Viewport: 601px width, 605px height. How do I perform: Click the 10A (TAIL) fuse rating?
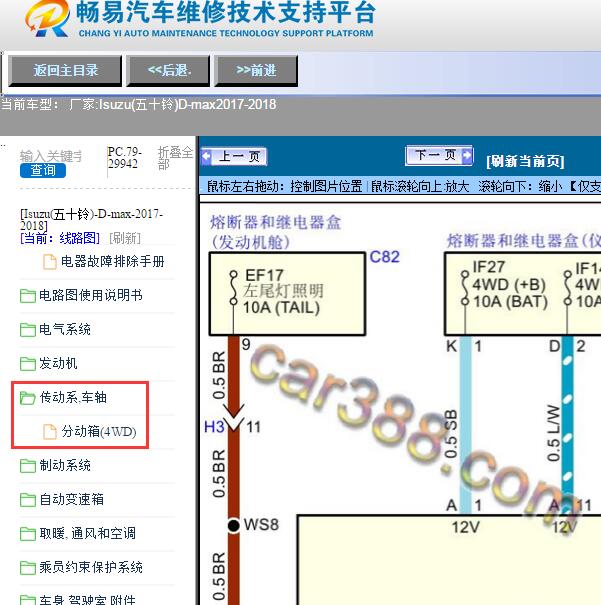[x=281, y=308]
